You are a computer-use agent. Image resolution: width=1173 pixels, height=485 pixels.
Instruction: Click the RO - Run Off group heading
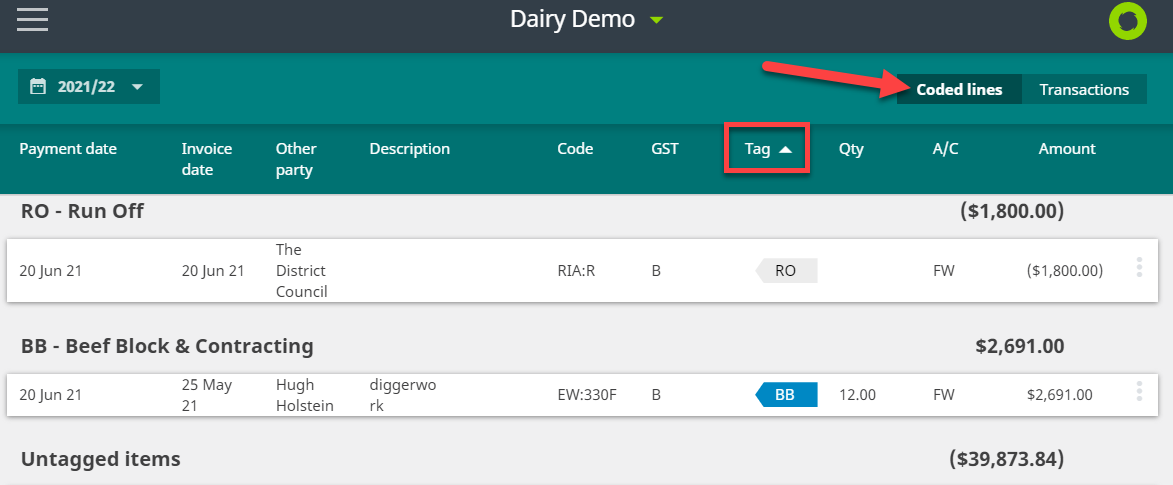pos(82,211)
